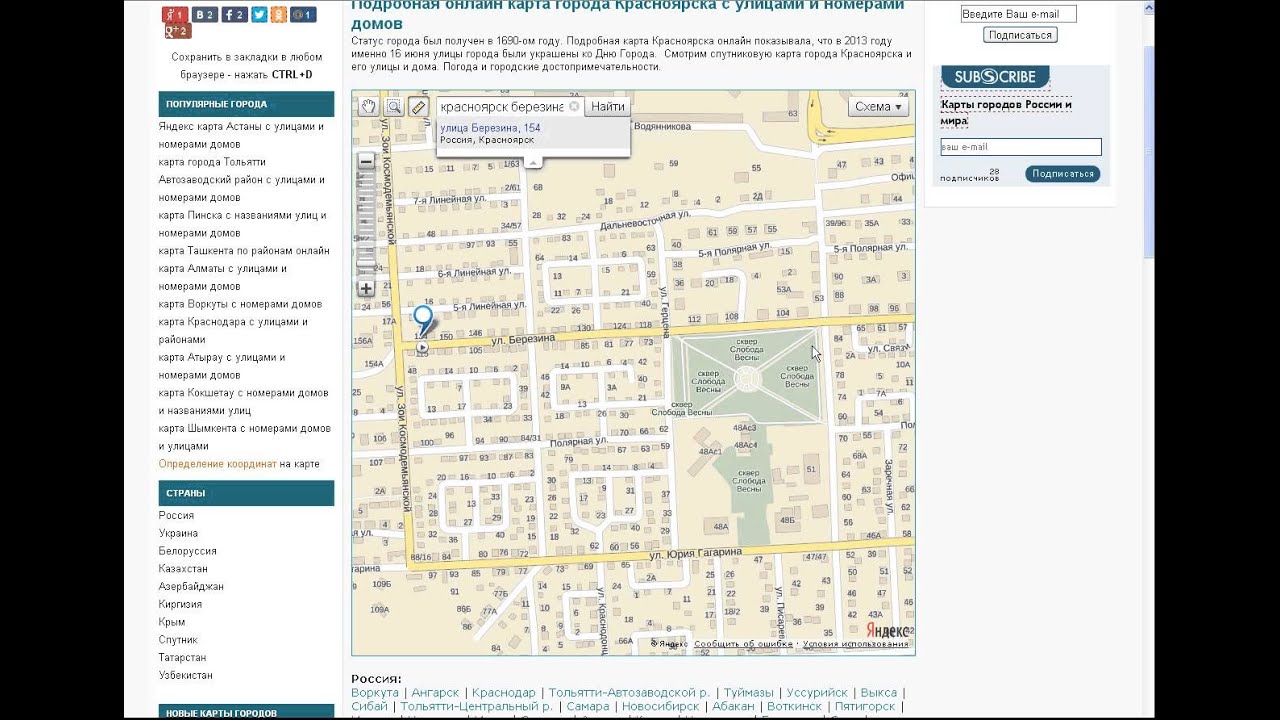Click the blue location marker on Berezina street
The height and width of the screenshot is (720, 1280).
coord(423,321)
